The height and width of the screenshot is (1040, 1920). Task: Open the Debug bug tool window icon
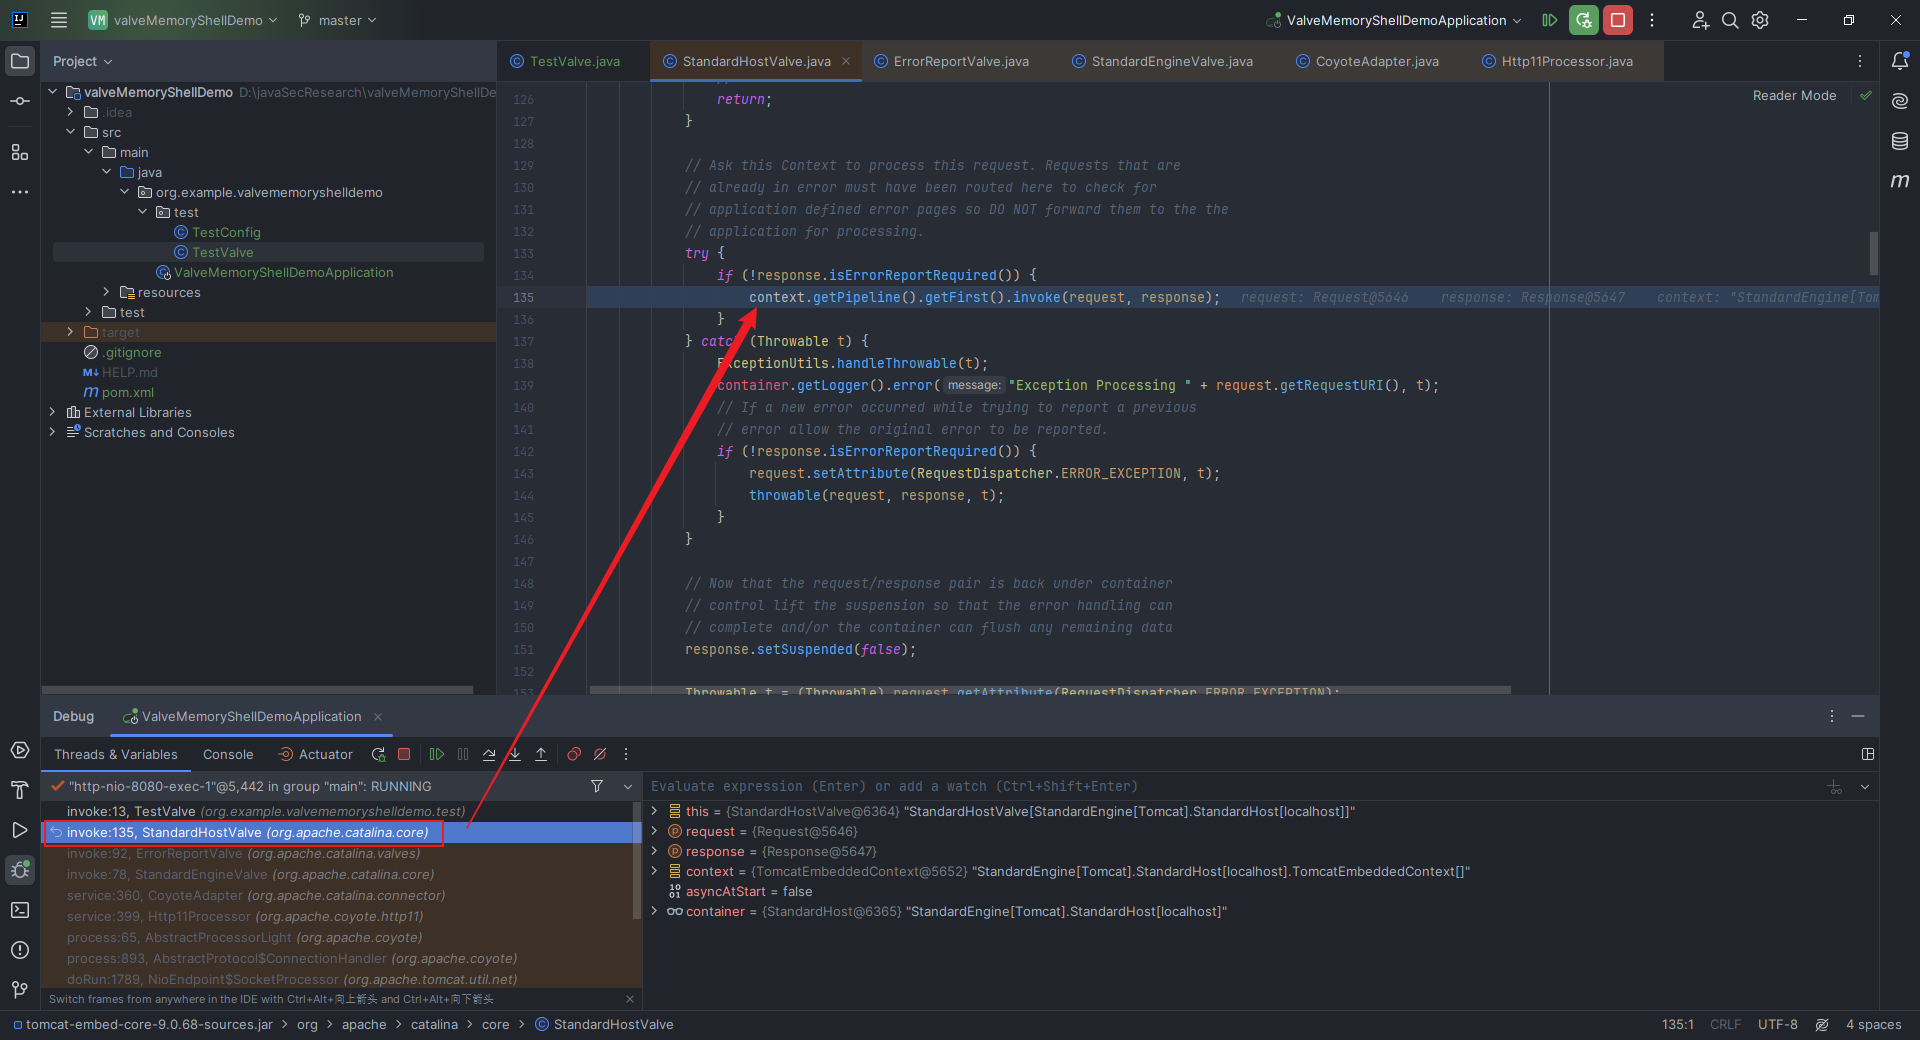click(20, 870)
